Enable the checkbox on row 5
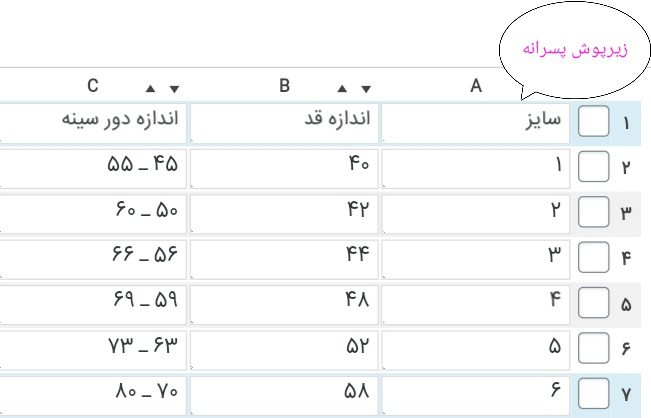Image resolution: width=651 pixels, height=418 pixels. tap(594, 304)
